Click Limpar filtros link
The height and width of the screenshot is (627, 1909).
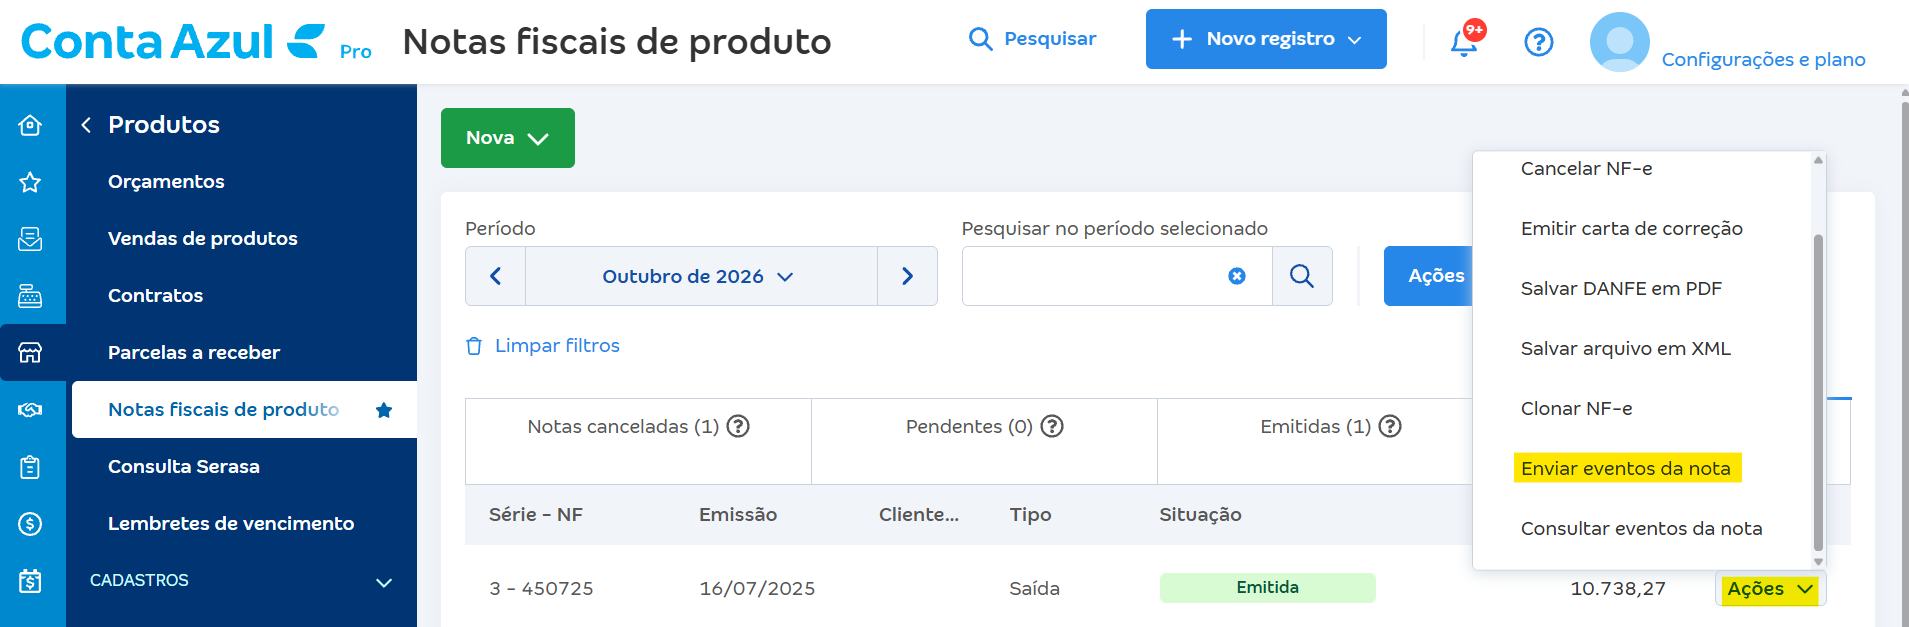pyautogui.click(x=557, y=346)
